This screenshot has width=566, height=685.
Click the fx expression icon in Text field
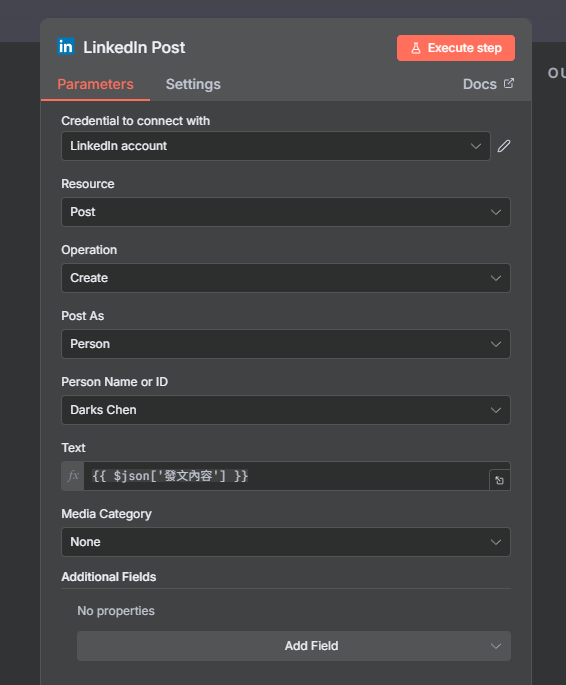tap(73, 476)
